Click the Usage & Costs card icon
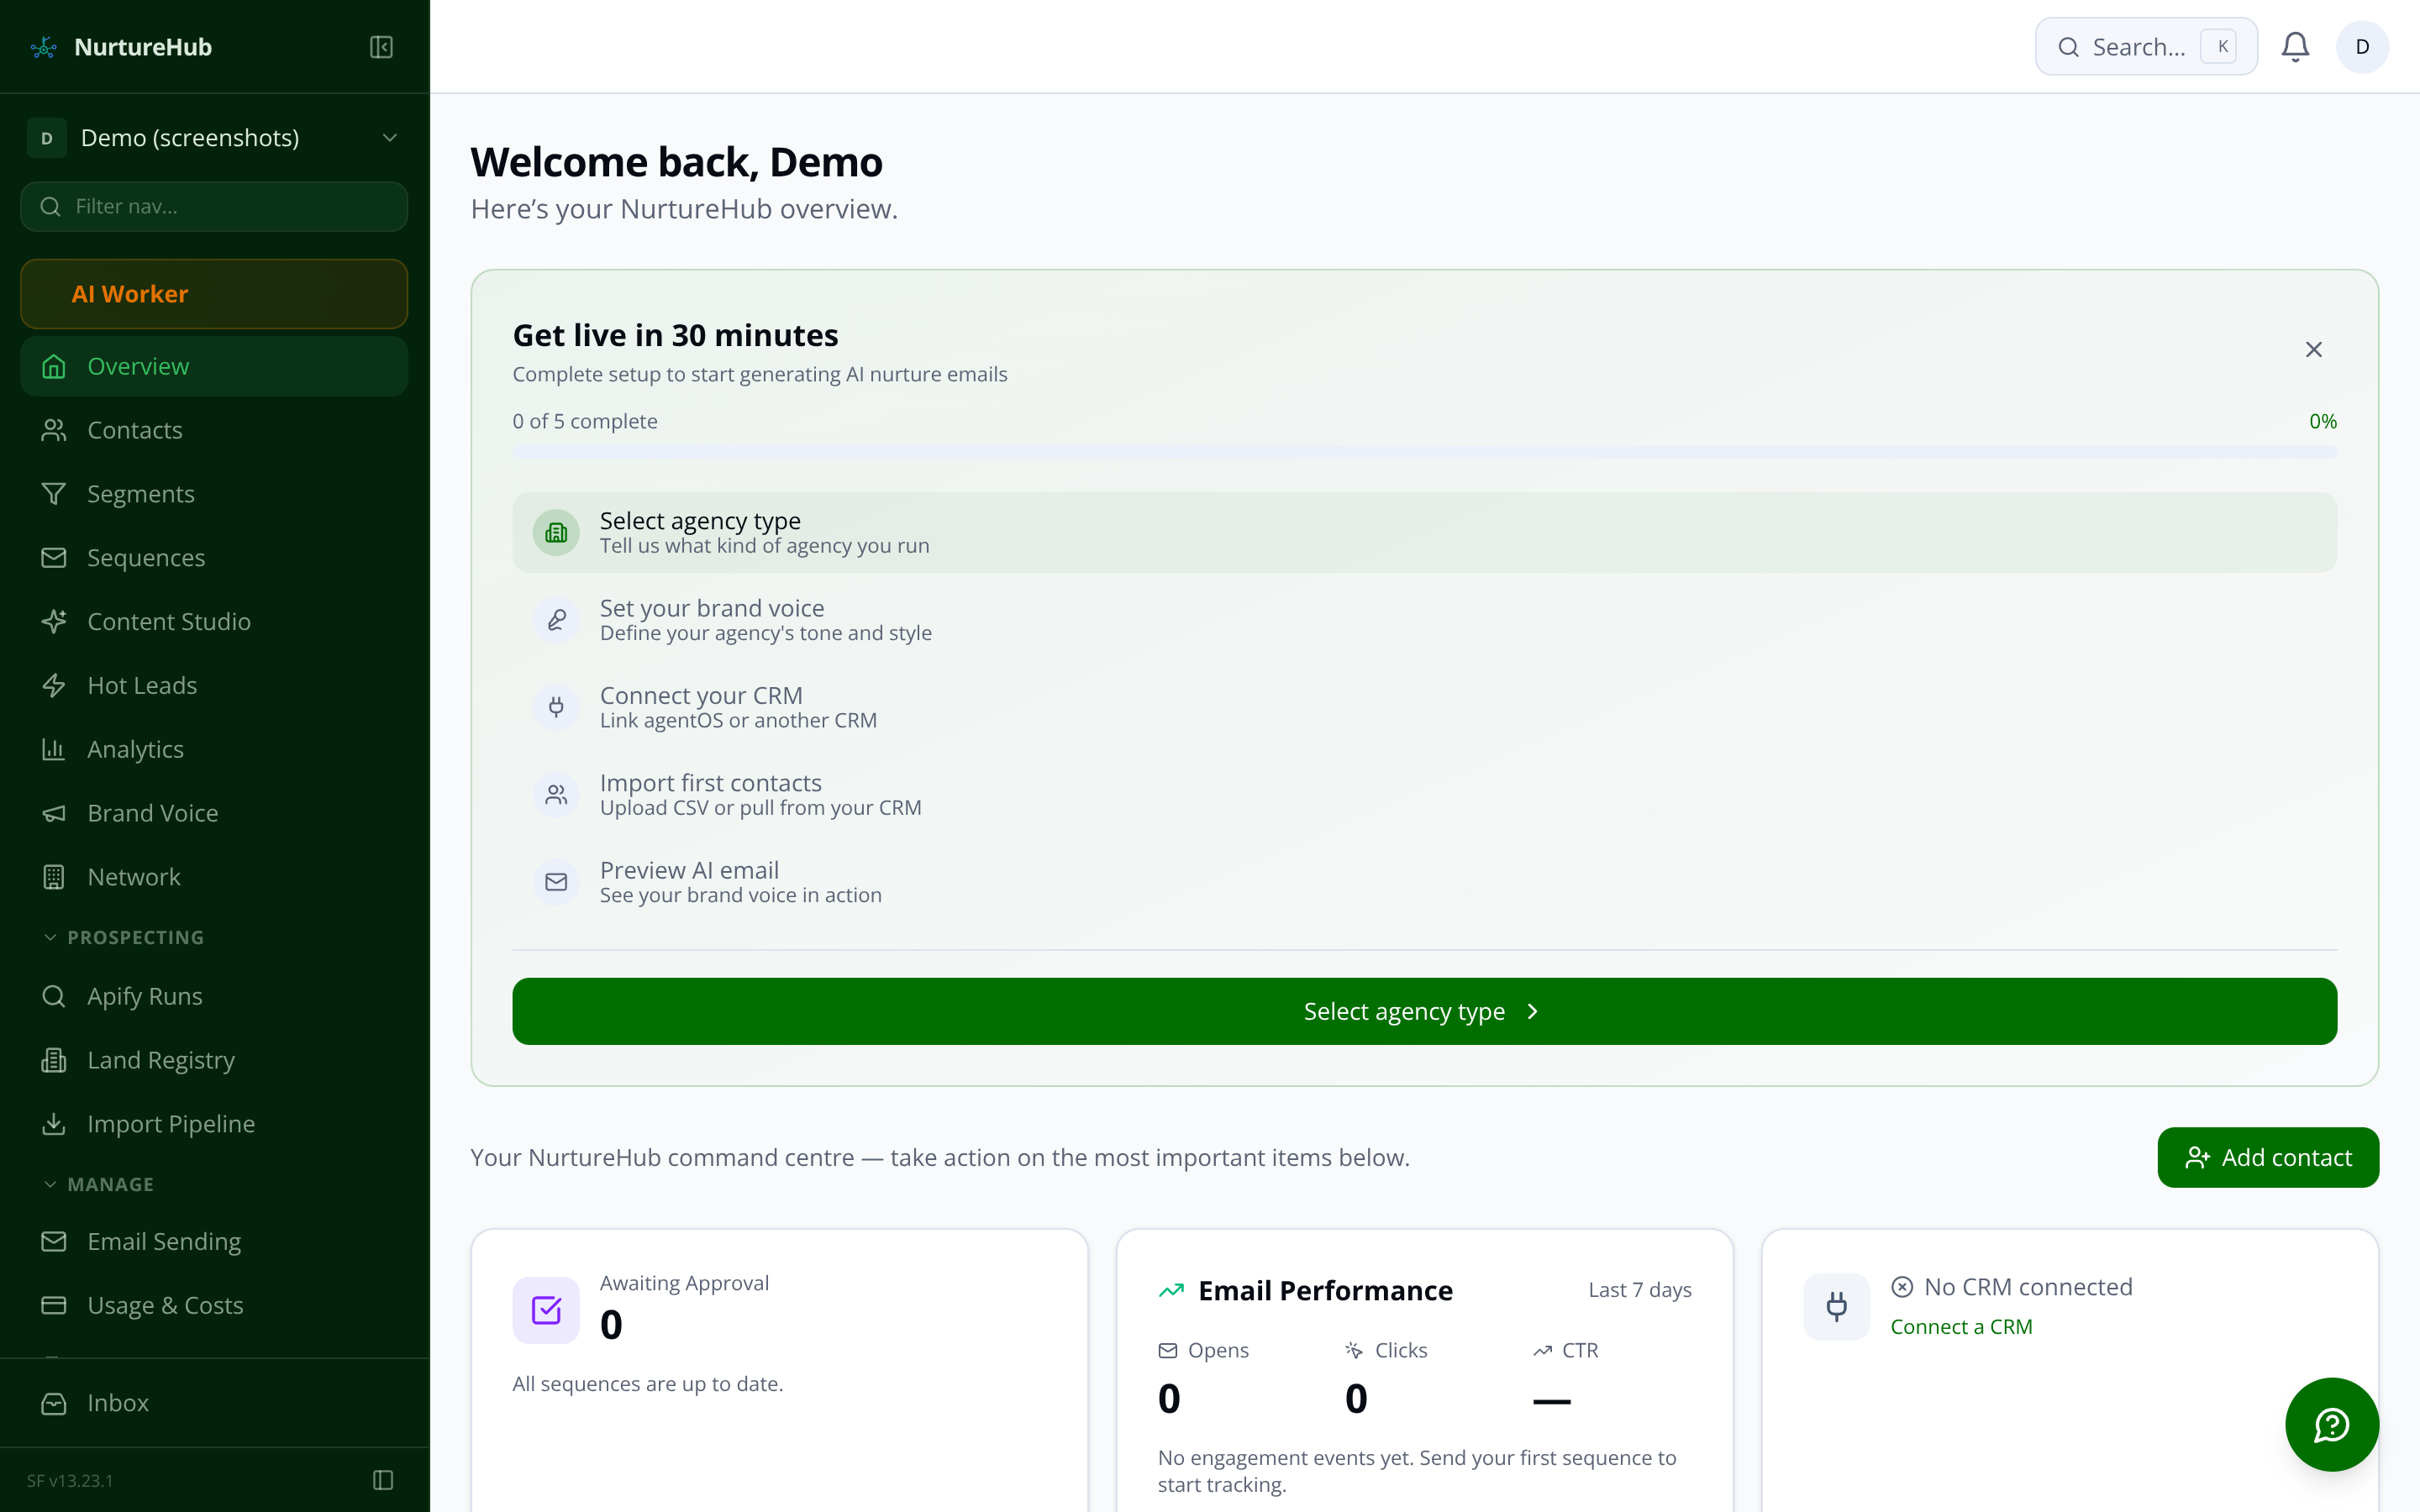 pos(54,1305)
